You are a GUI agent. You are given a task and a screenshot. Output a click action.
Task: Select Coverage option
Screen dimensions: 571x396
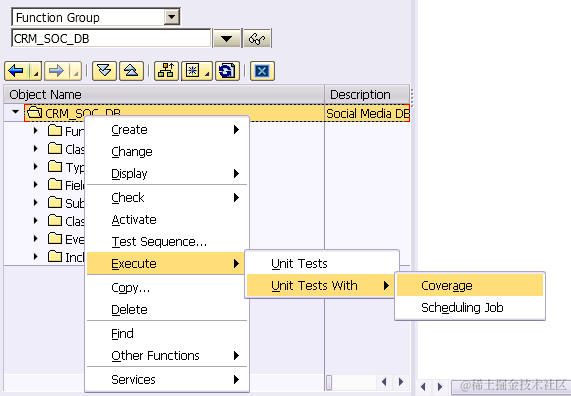(470, 285)
